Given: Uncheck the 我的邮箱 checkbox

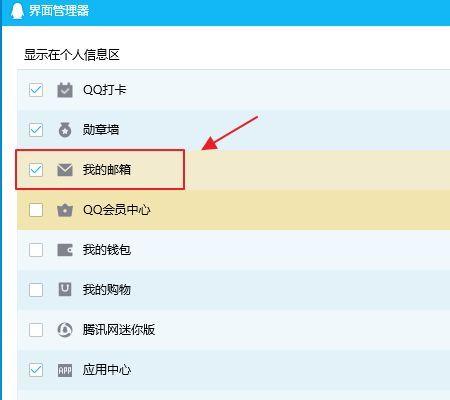Looking at the screenshot, I should 36,170.
